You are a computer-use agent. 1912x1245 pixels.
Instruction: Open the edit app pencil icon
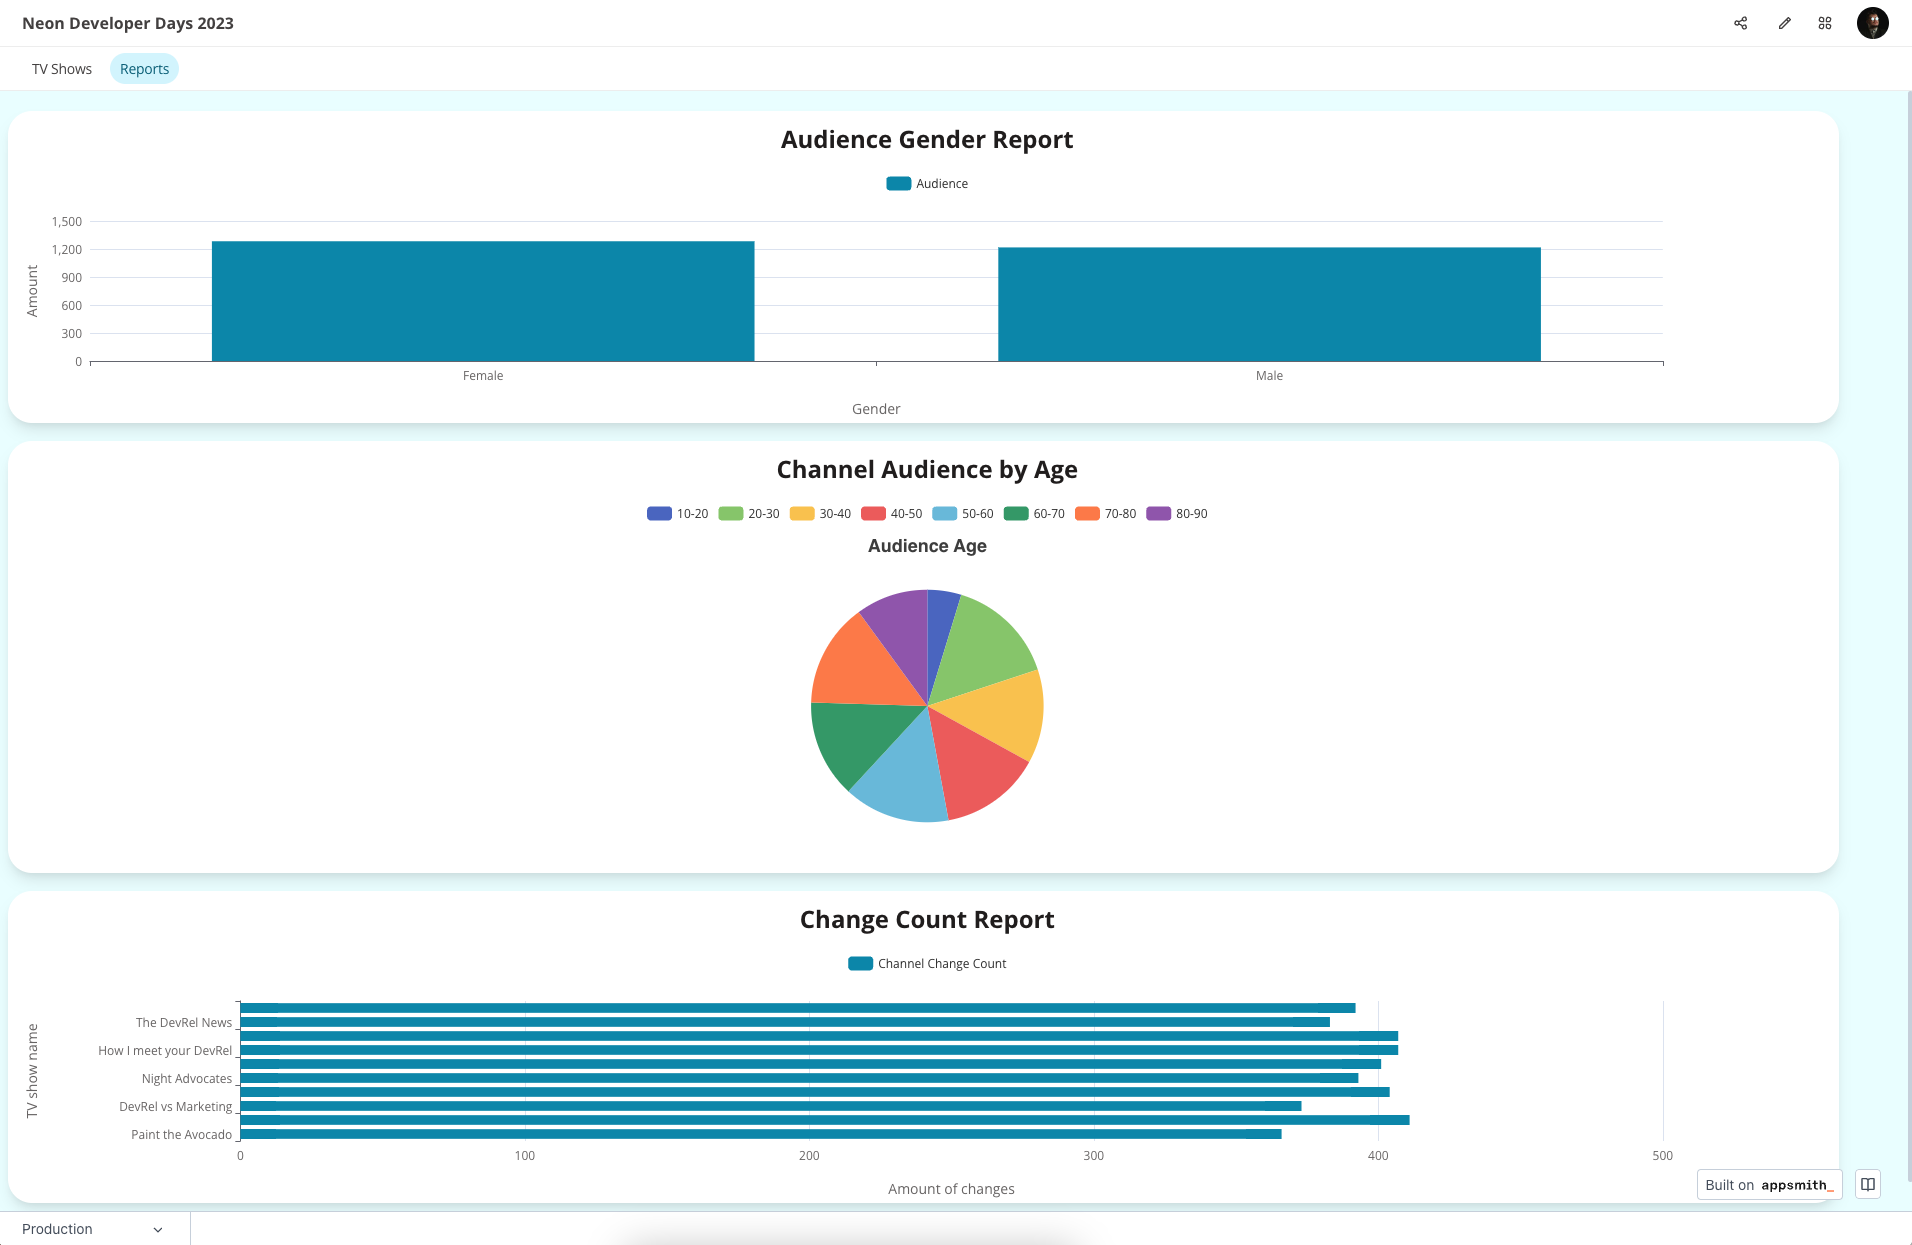coord(1784,23)
